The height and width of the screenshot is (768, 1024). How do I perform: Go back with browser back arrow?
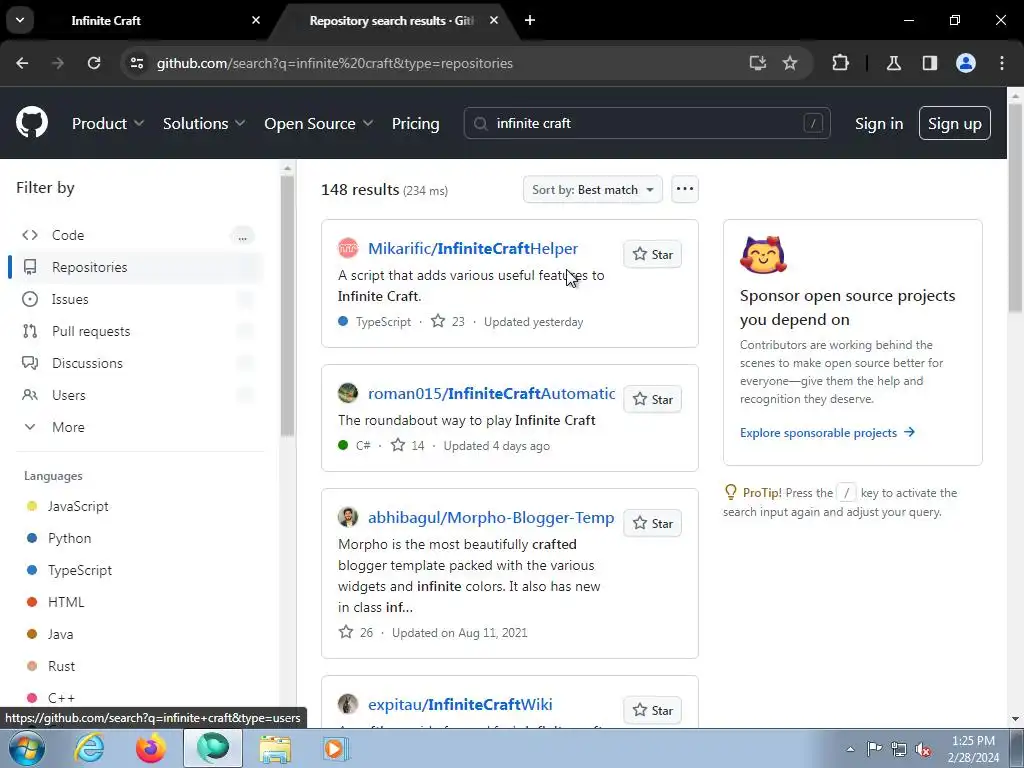click(x=22, y=63)
